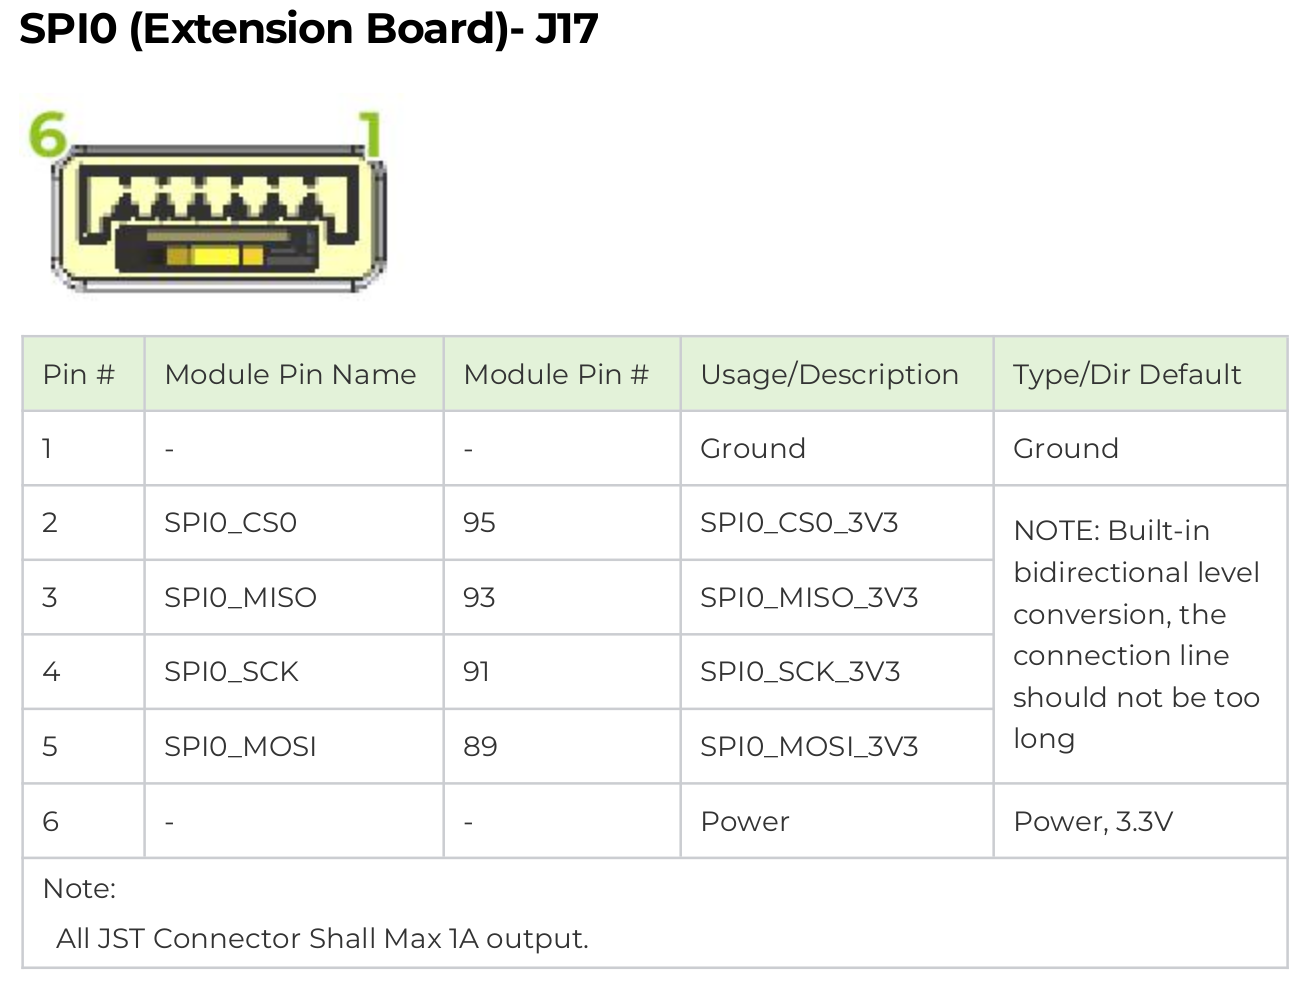Click the Type/Dir Default column header

coord(1140,374)
